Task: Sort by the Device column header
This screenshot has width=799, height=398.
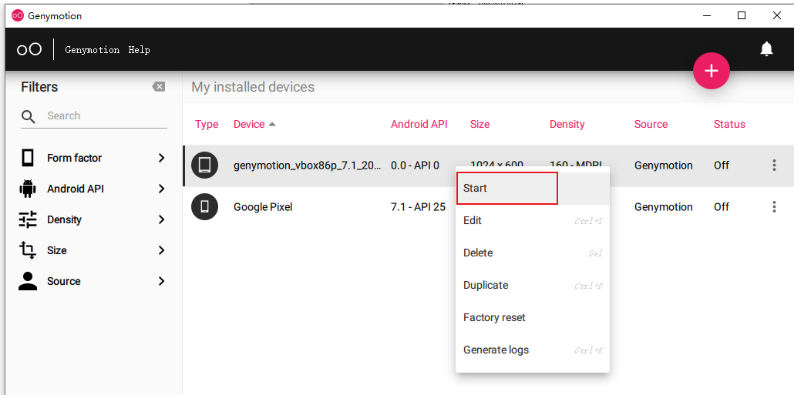Action: pyautogui.click(x=249, y=124)
